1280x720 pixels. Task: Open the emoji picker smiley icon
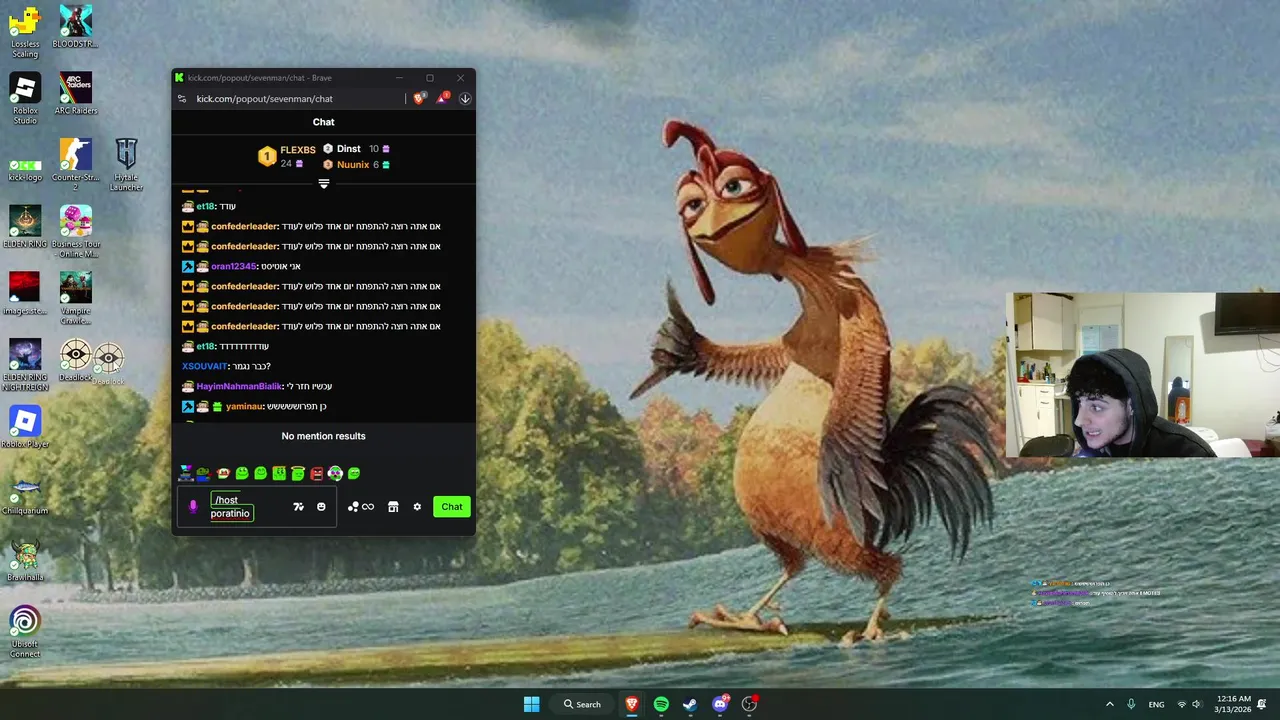point(321,507)
